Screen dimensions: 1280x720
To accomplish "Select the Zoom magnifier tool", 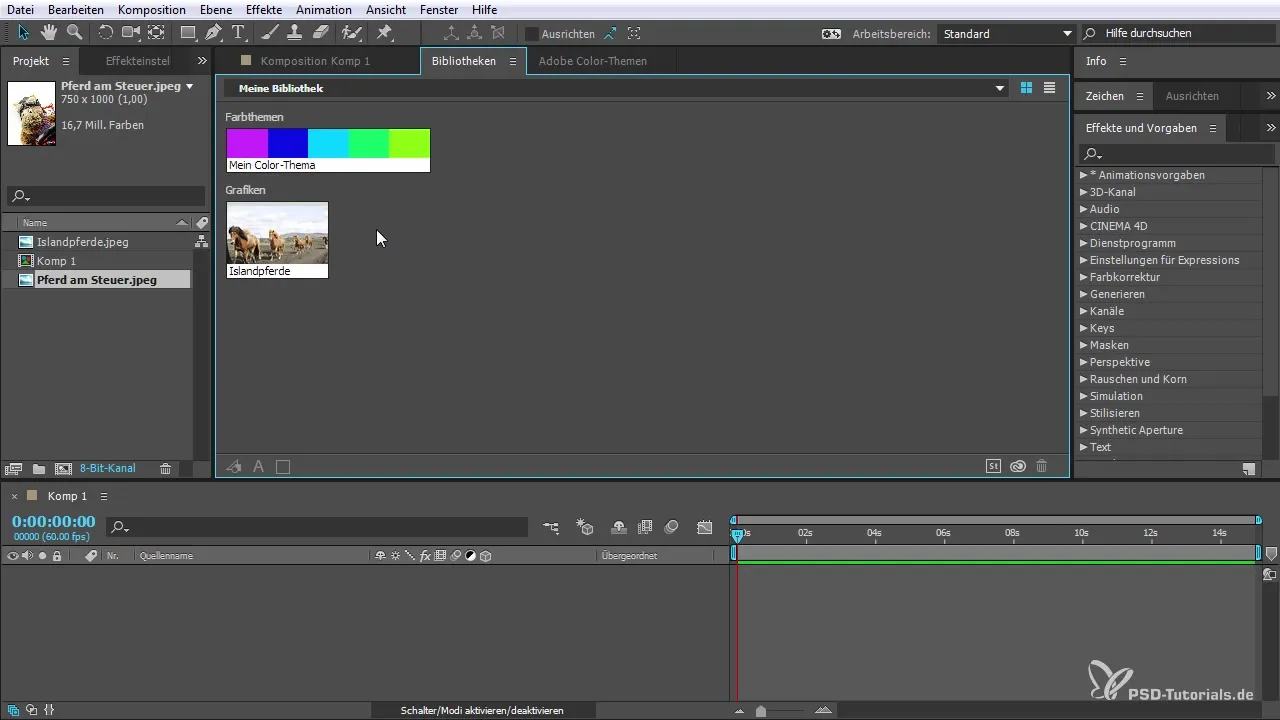I will tap(74, 33).
